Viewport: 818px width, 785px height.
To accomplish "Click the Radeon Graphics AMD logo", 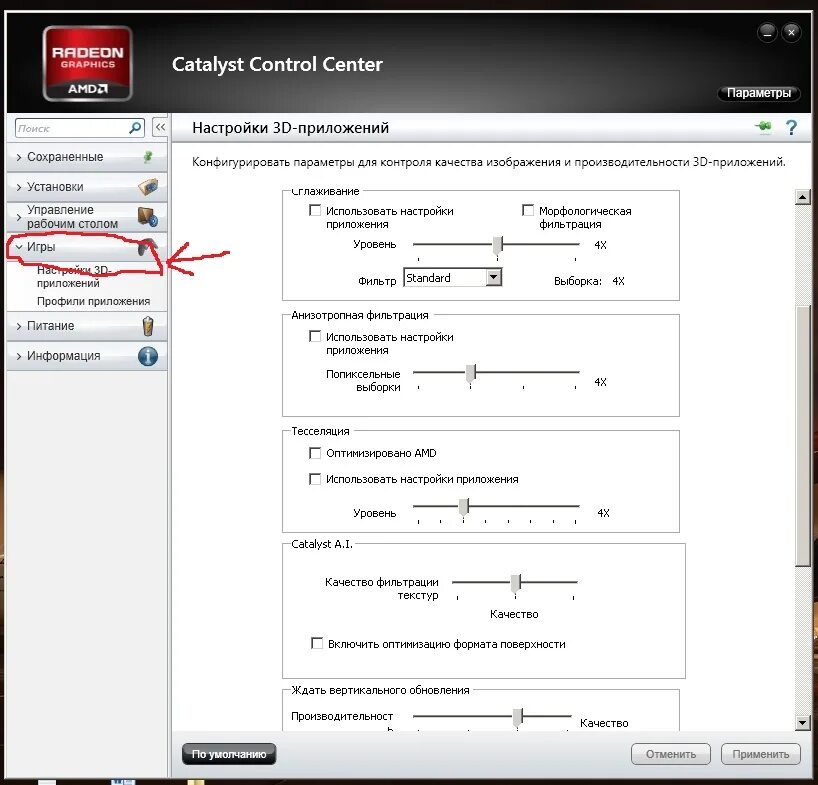I will [88, 63].
